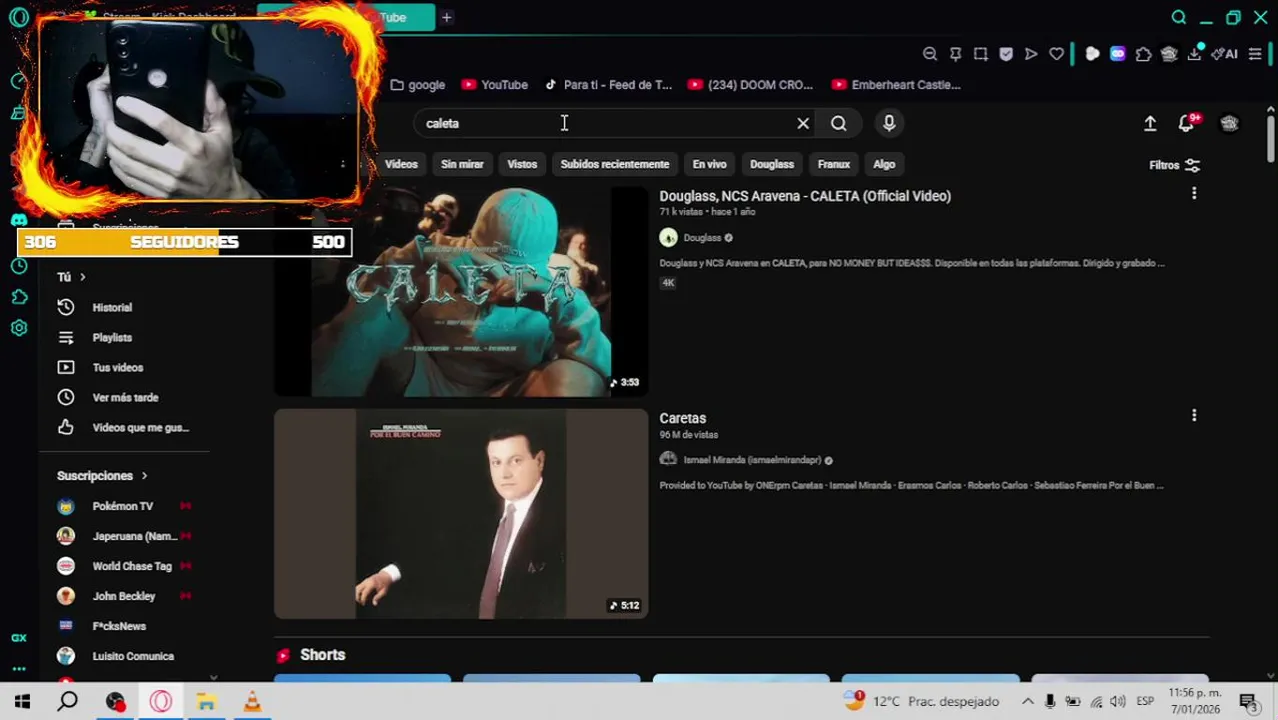Viewport: 1278px width, 720px height.
Task: Select the Vistos filter chip
Action: [522, 164]
